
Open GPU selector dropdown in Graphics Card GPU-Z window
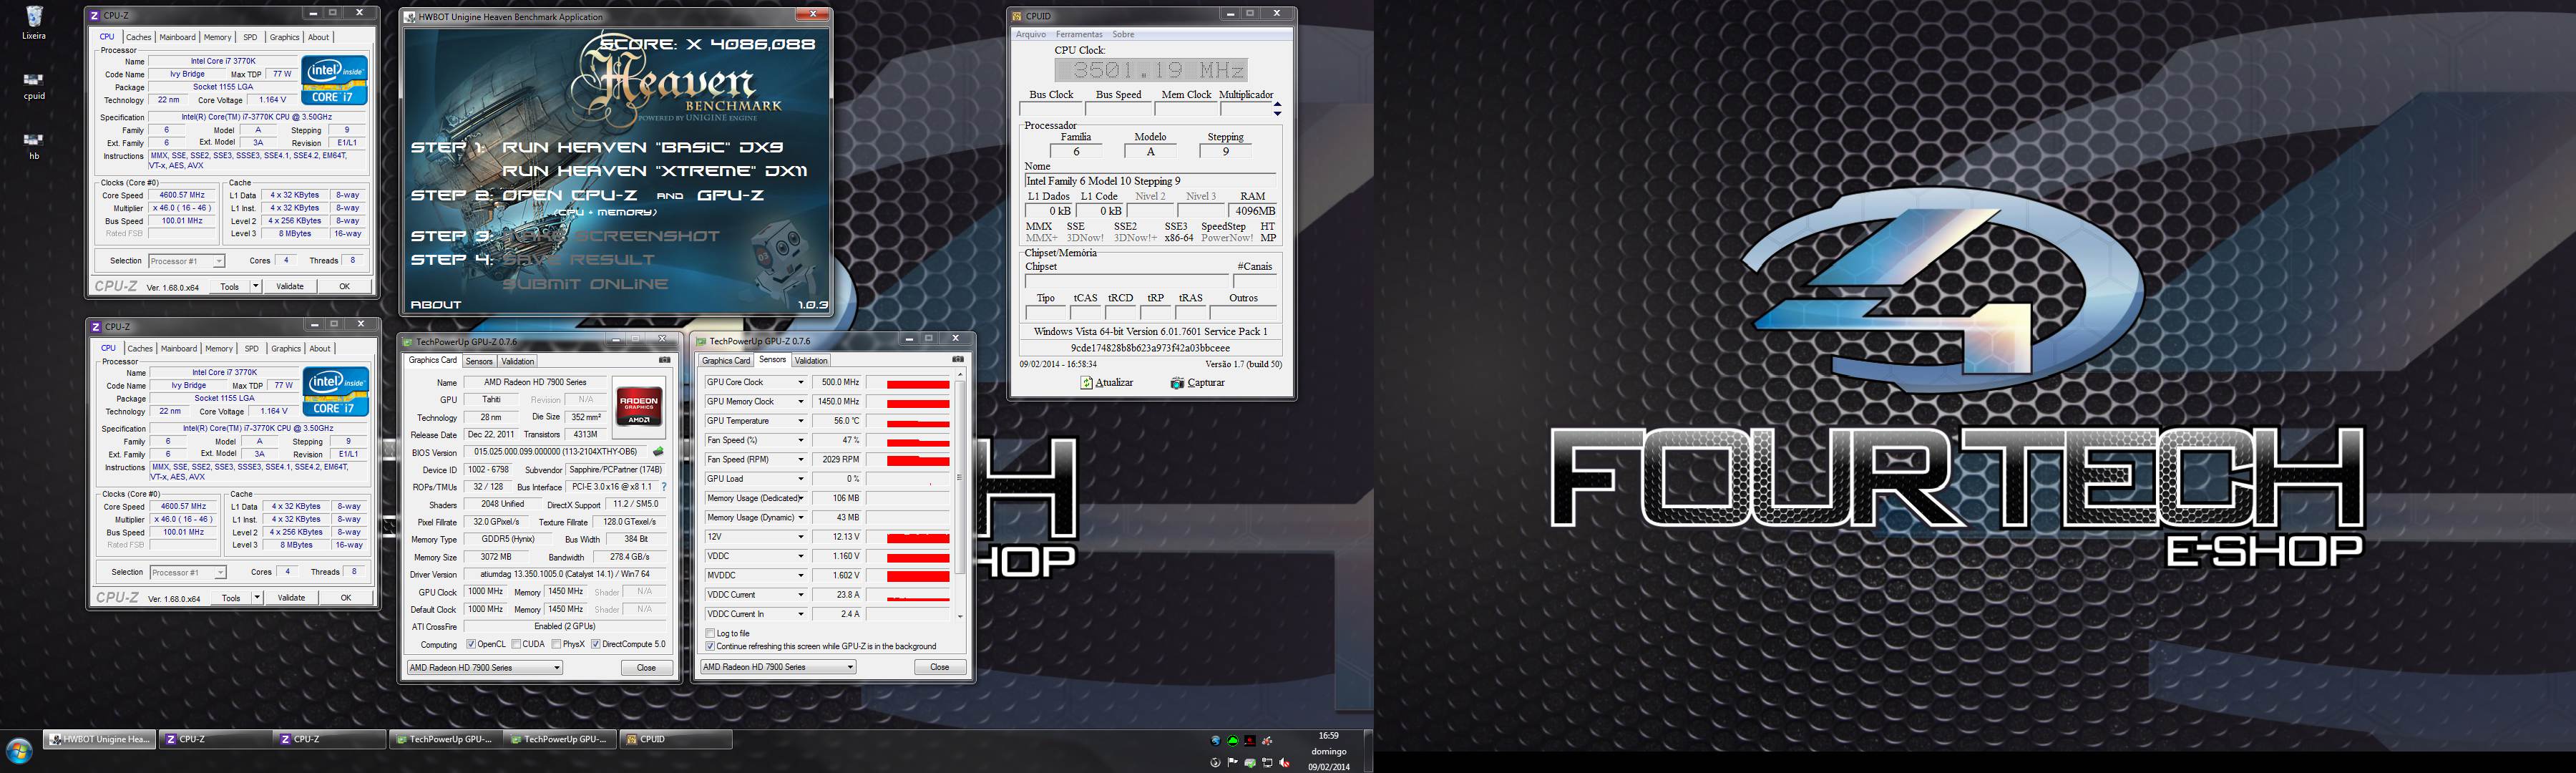point(484,668)
